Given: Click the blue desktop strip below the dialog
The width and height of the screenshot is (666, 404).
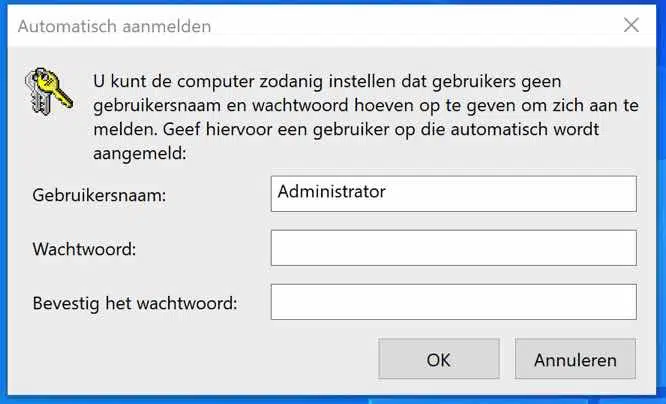Looking at the screenshot, I should [x=333, y=400].
